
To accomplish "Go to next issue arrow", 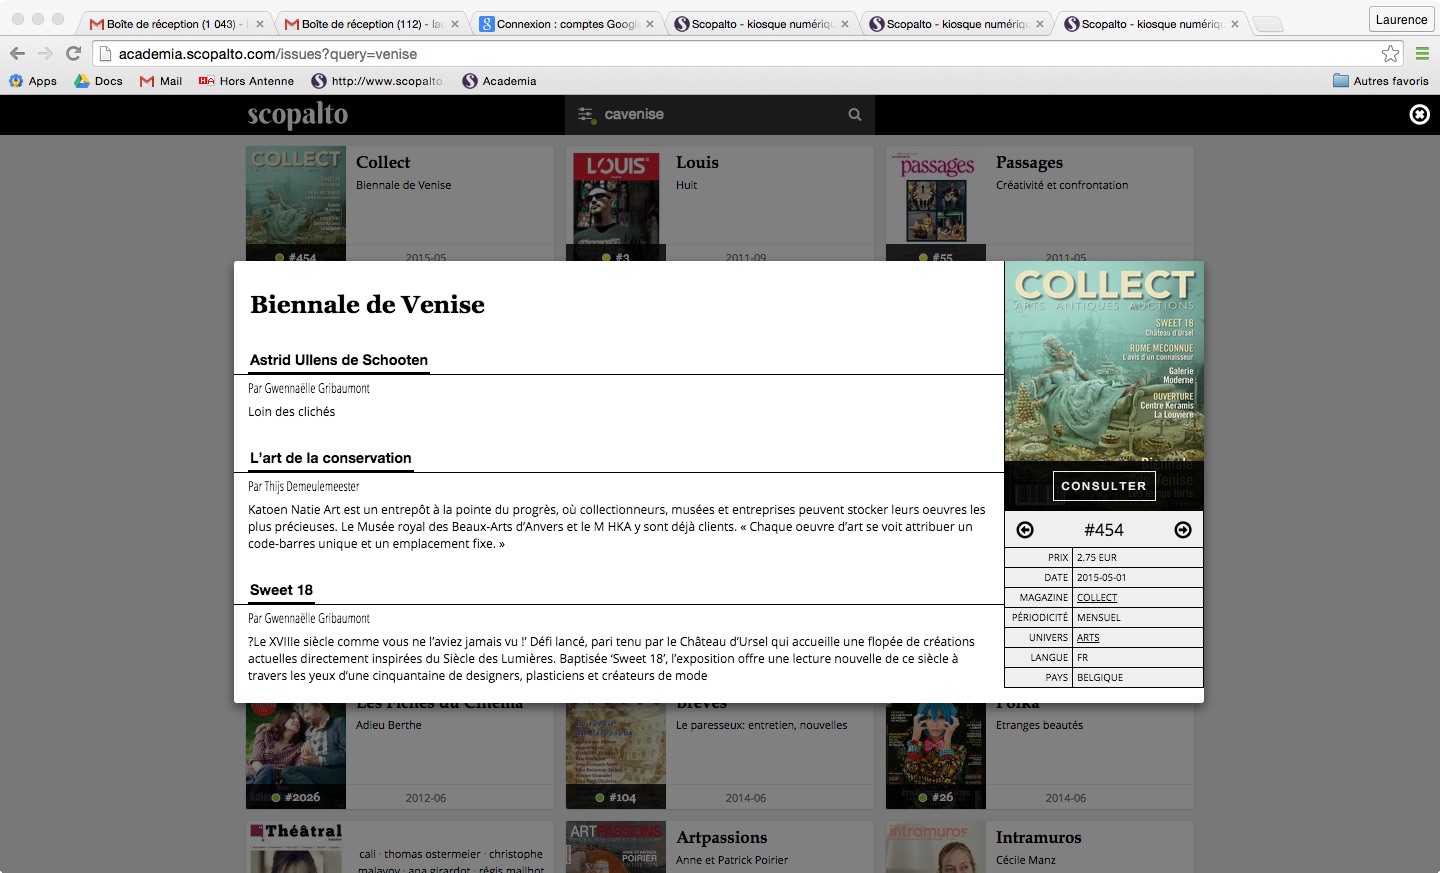I will pos(1183,530).
